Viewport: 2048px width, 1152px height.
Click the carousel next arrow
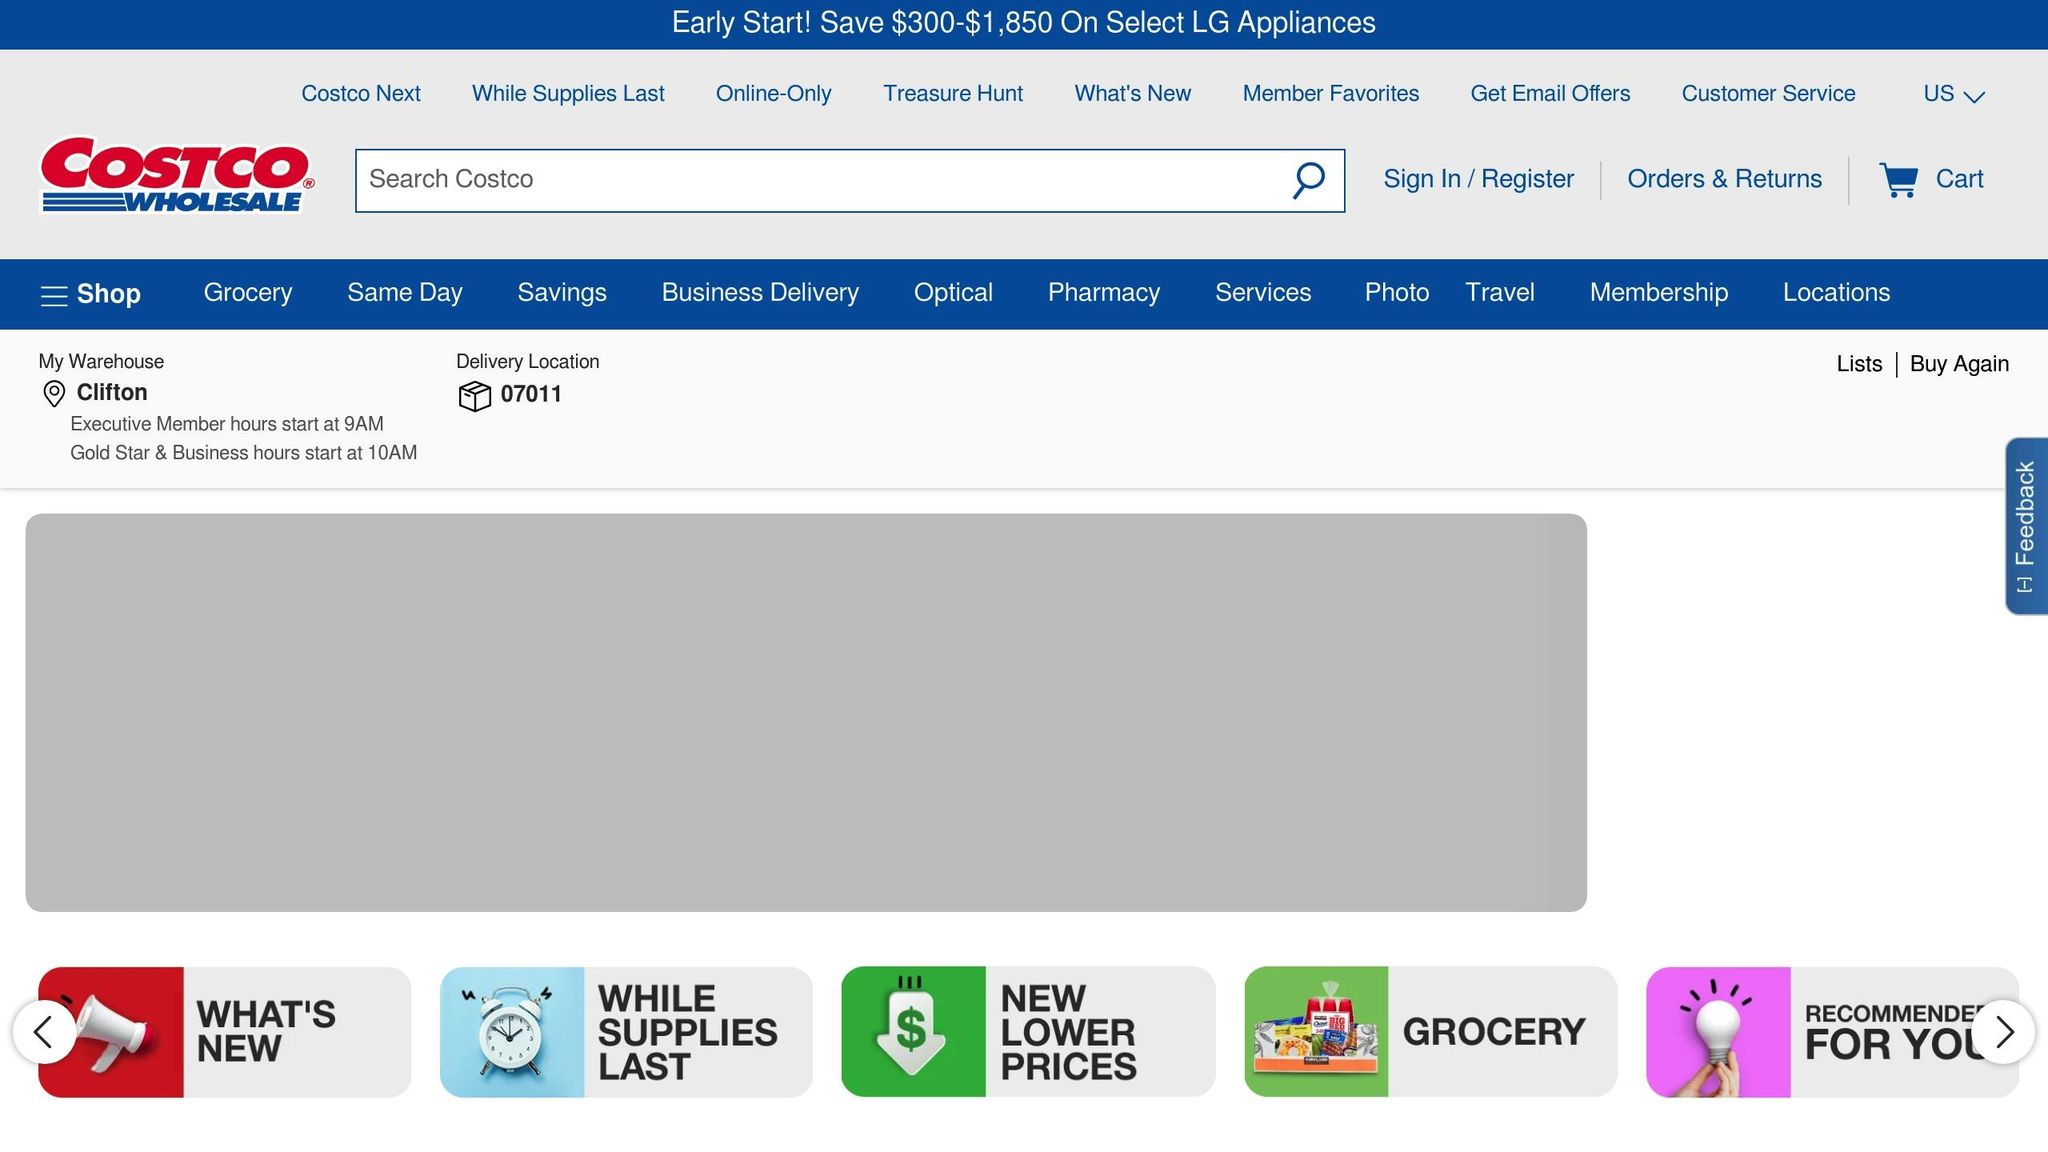tap(2004, 1032)
